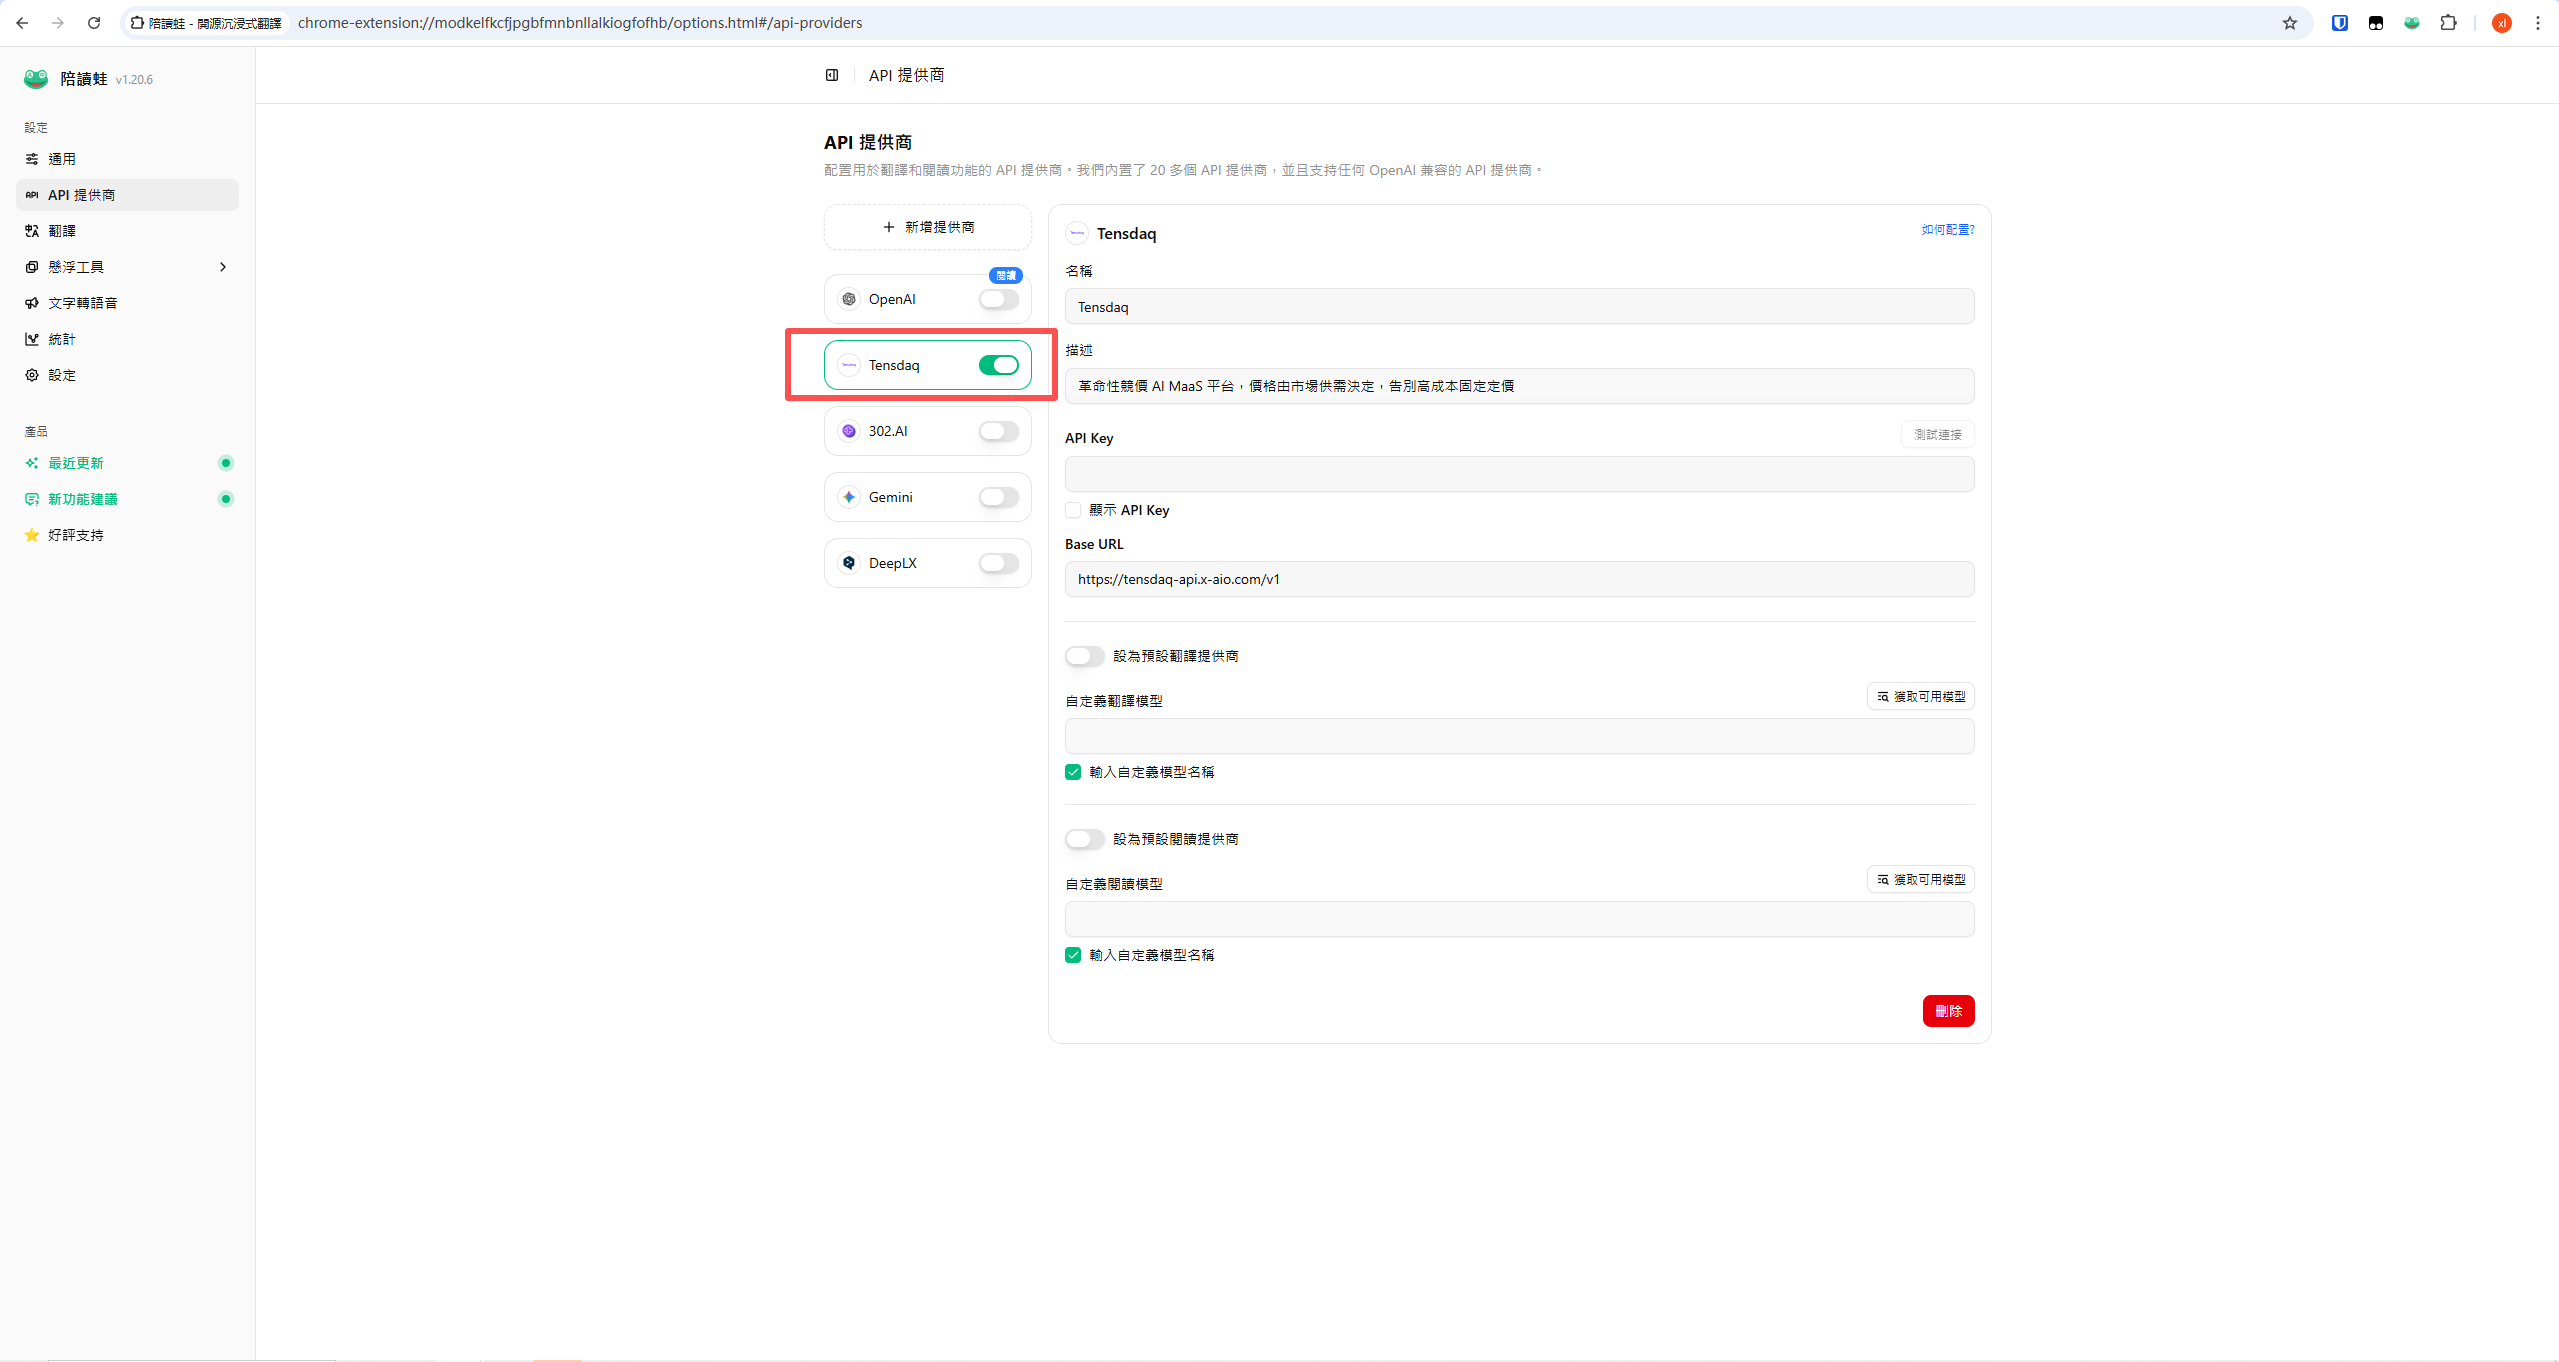Image resolution: width=2559 pixels, height=1362 pixels.
Task: Click the API Key input field
Action: pos(1518,474)
